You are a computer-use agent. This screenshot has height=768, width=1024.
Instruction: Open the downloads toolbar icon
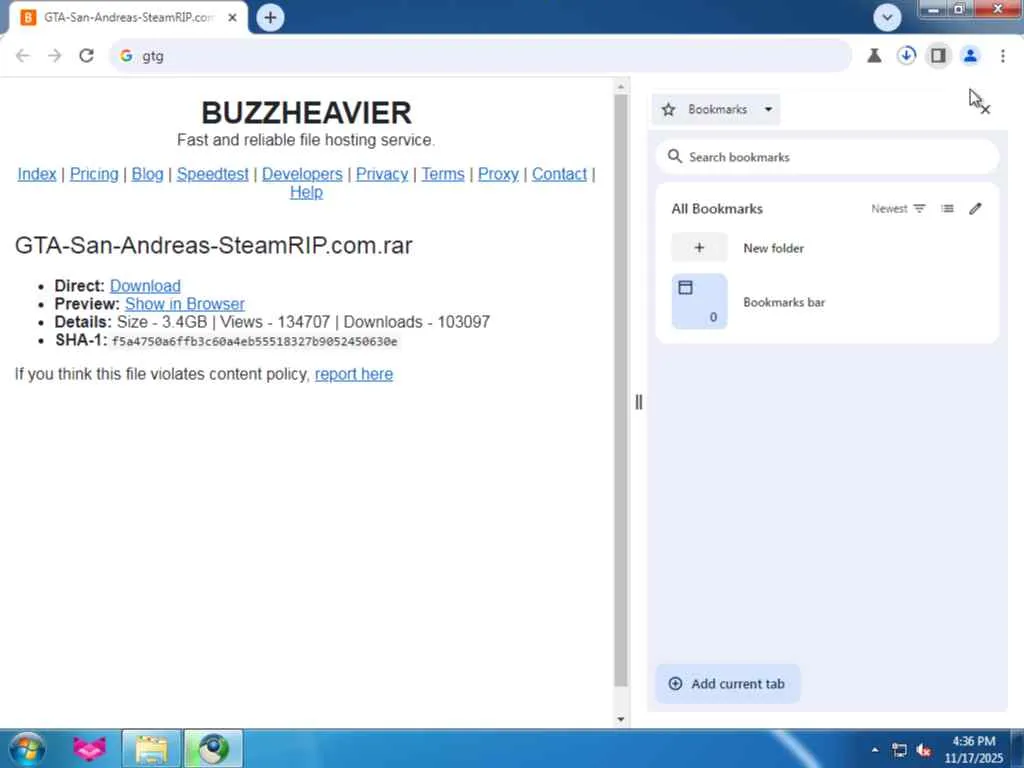coord(906,56)
